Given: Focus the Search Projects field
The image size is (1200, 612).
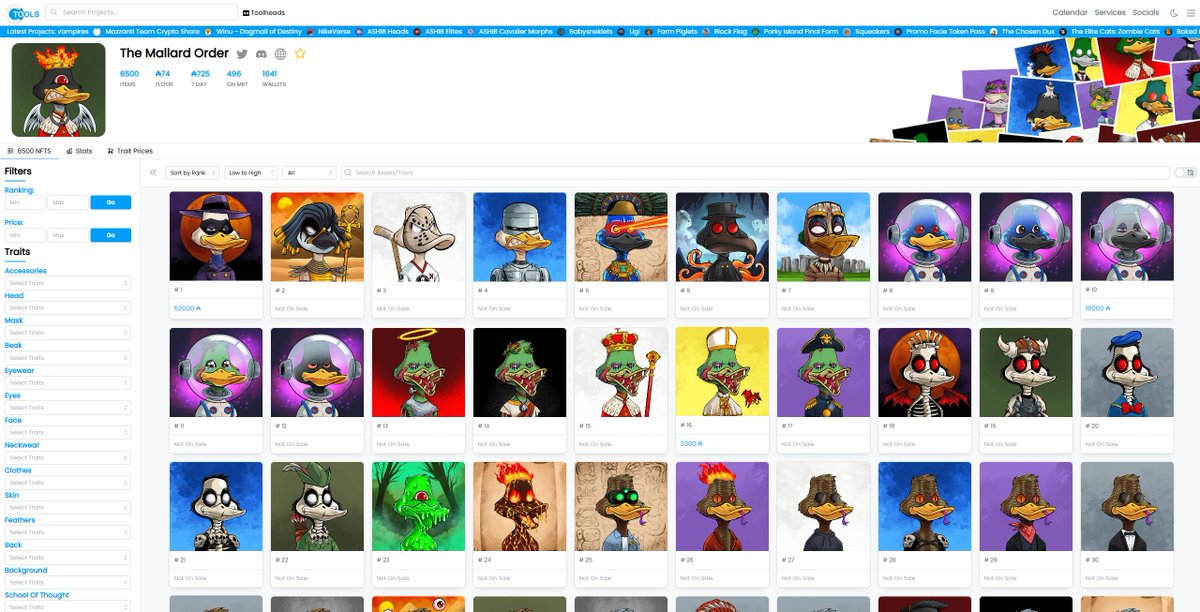Looking at the screenshot, I should [x=142, y=13].
